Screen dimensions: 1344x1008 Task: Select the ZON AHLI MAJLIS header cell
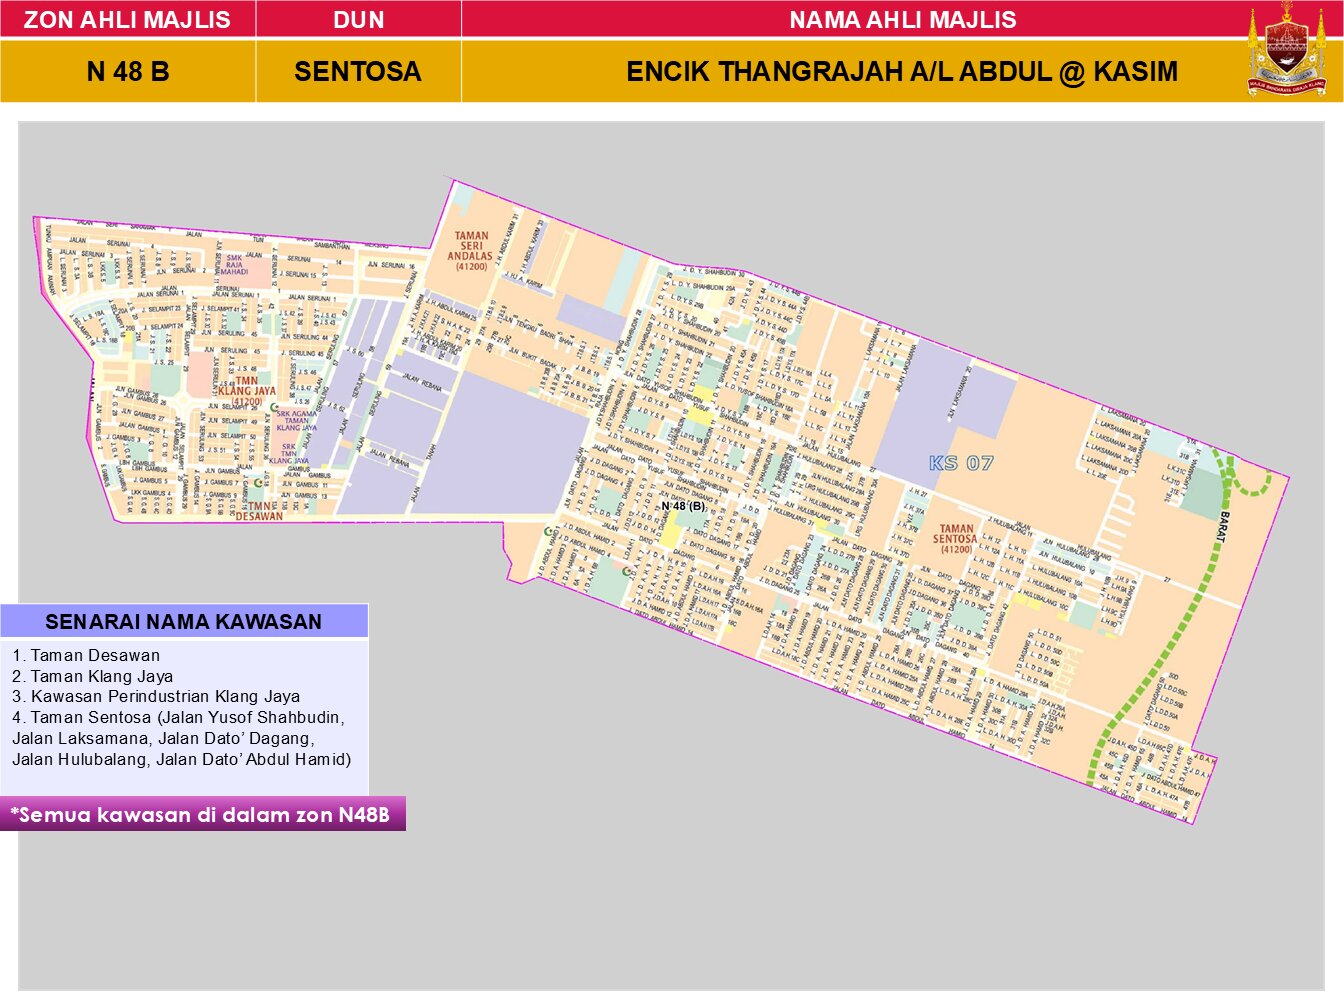(127, 20)
